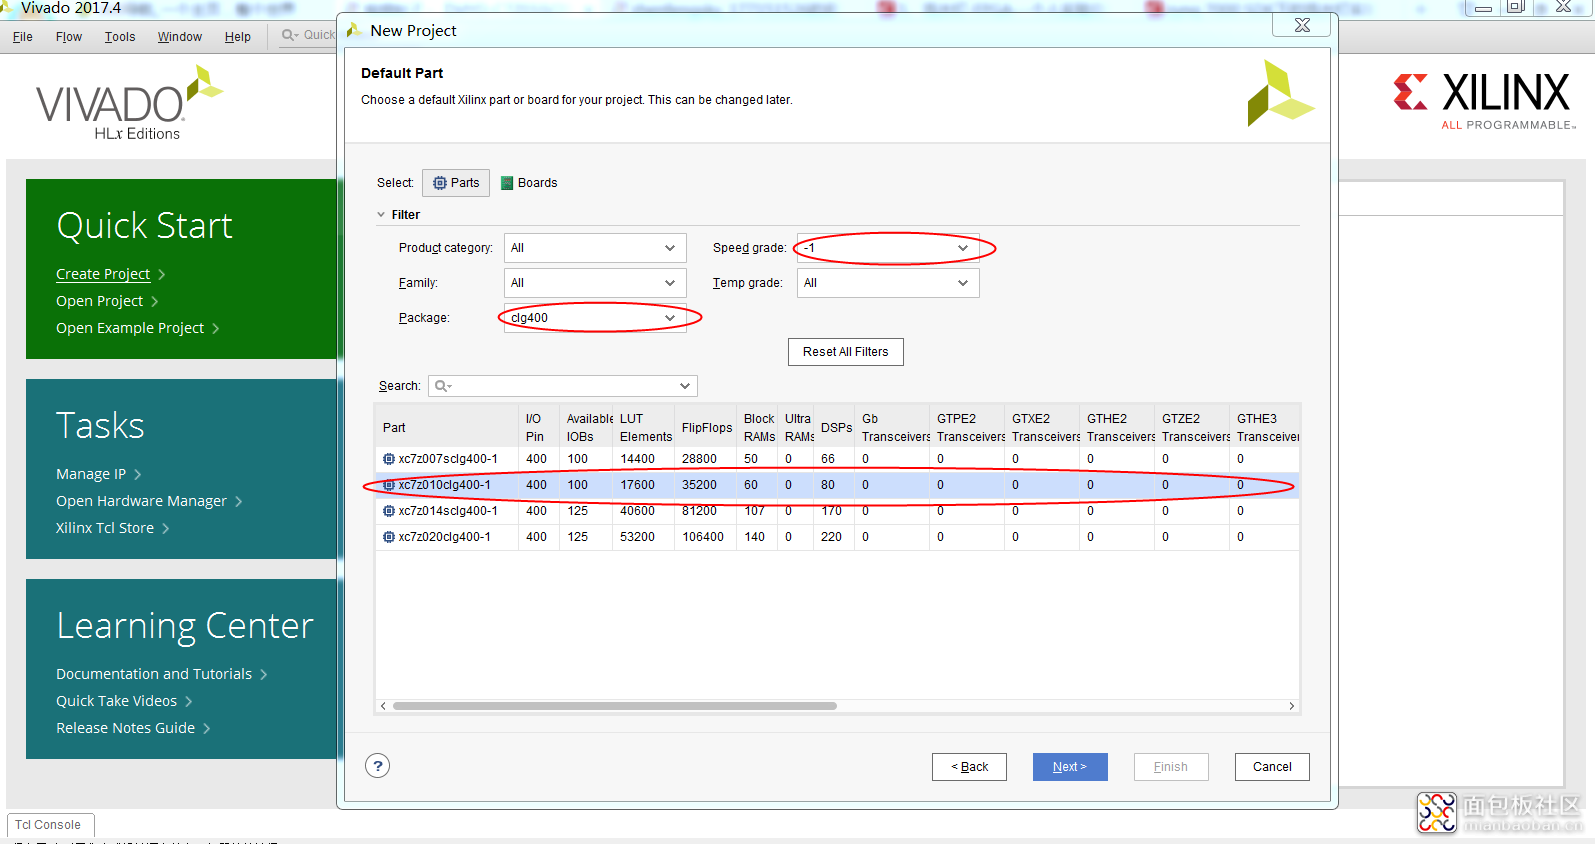Click the Xilinx Tcl Store link
The image size is (1595, 844).
[105, 528]
